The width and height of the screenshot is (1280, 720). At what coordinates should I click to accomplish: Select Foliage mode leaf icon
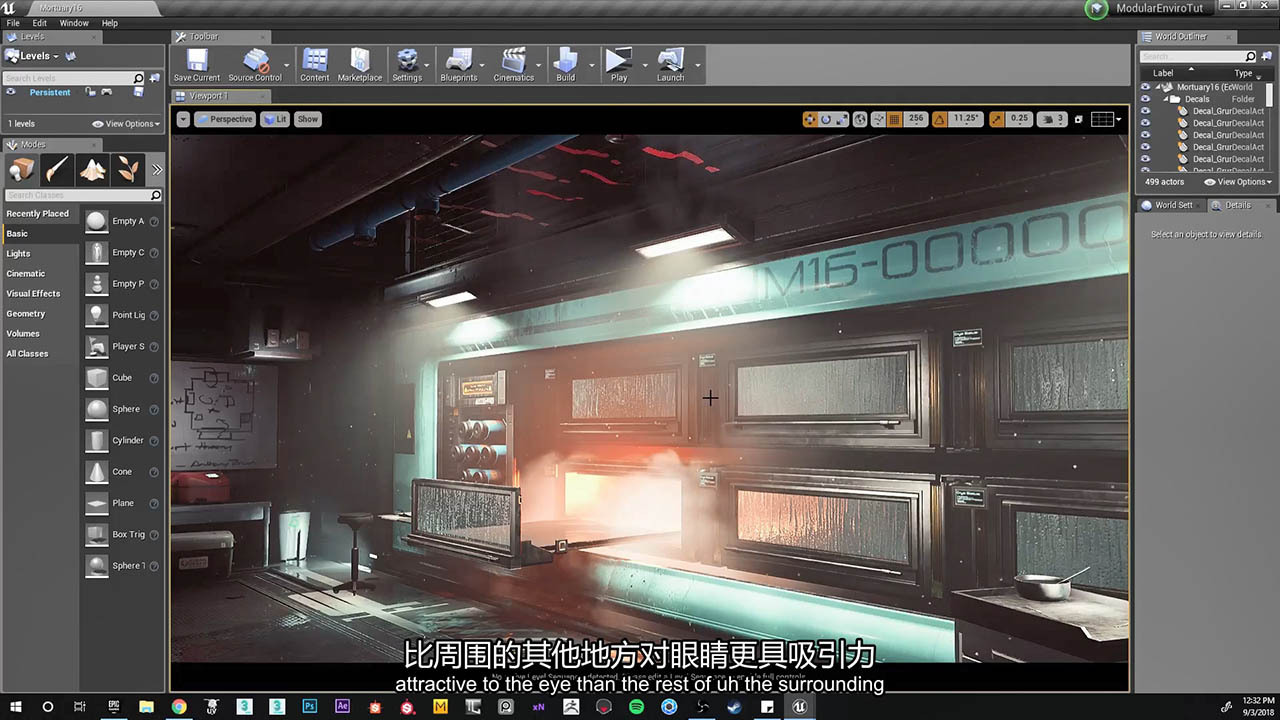click(x=129, y=169)
